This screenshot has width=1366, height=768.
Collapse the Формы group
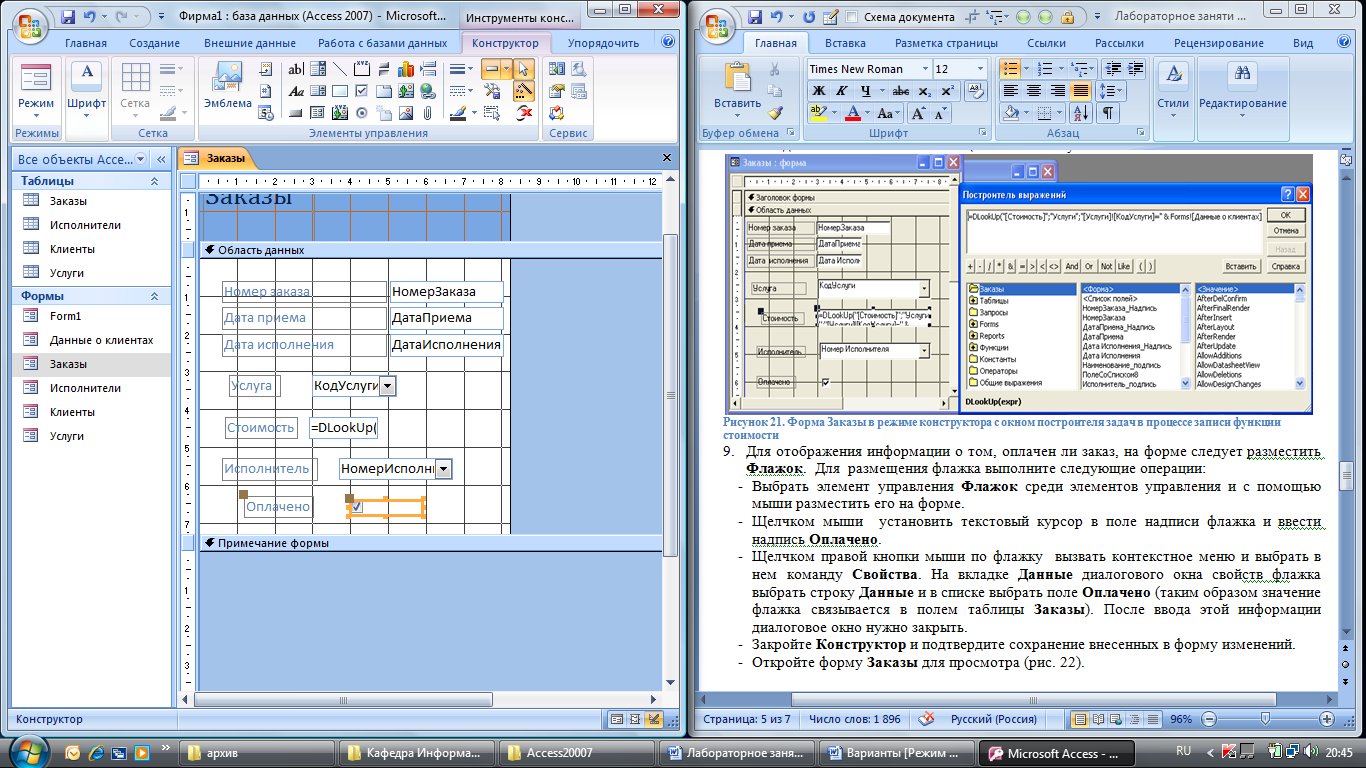tap(154, 296)
